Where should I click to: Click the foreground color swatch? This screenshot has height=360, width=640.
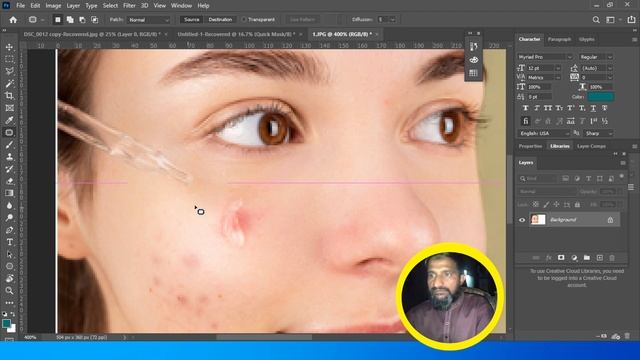pos(6,323)
